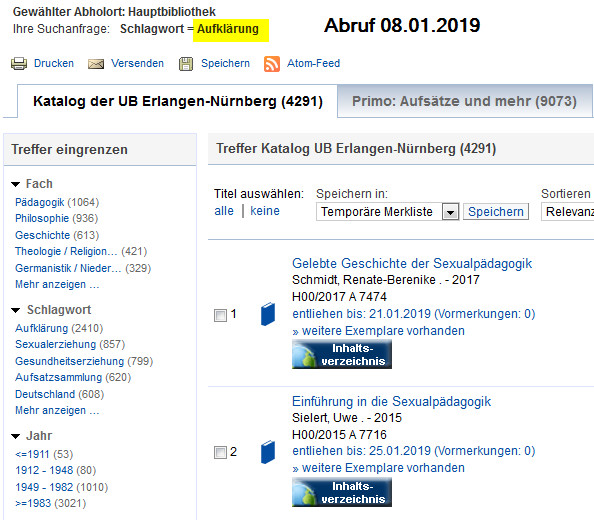
Task: Open Inhaltsverzeichnis image for Einführung in die Sexualpädagogik
Action: coord(342,492)
